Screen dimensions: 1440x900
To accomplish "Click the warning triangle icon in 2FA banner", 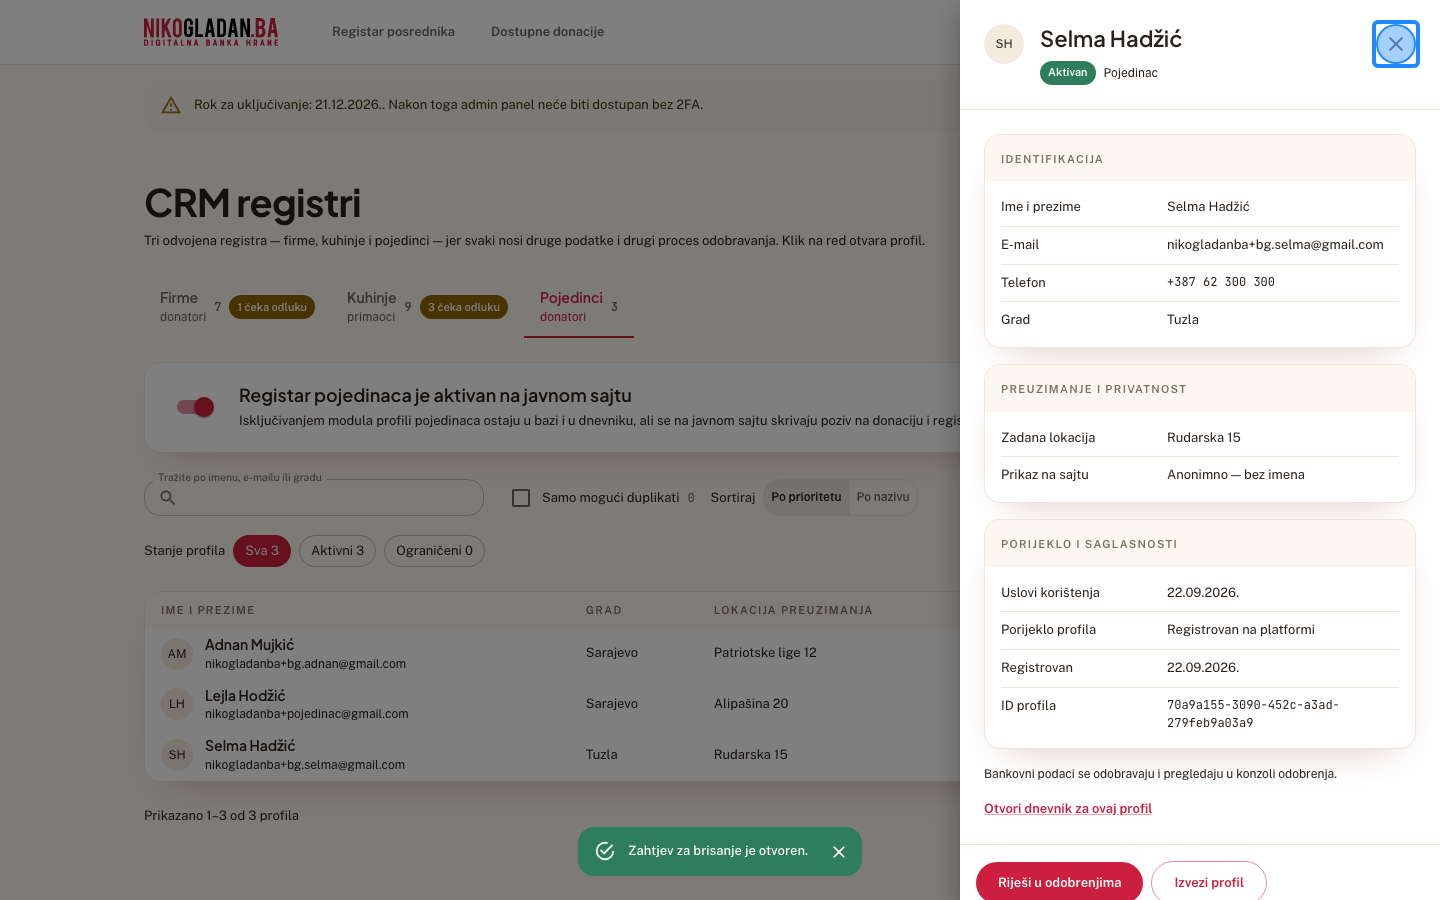I will pyautogui.click(x=171, y=105).
